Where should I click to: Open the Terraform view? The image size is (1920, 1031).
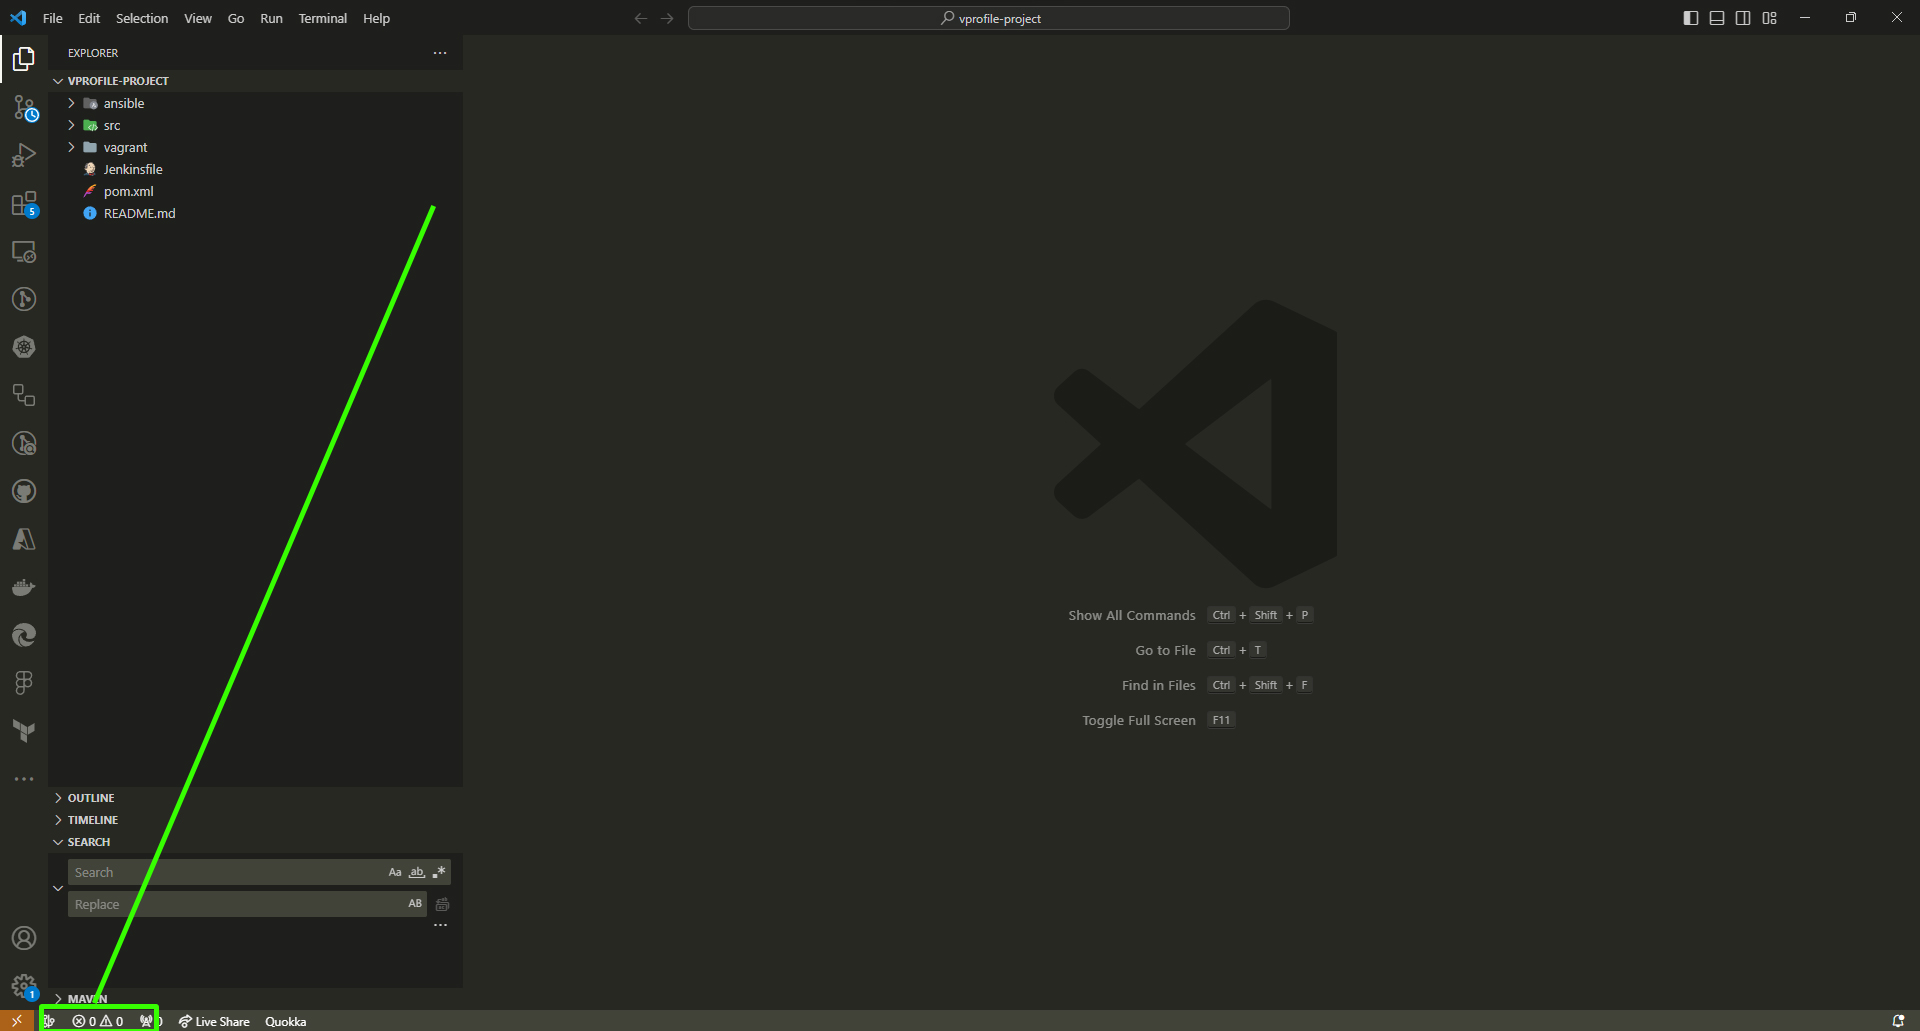[24, 731]
